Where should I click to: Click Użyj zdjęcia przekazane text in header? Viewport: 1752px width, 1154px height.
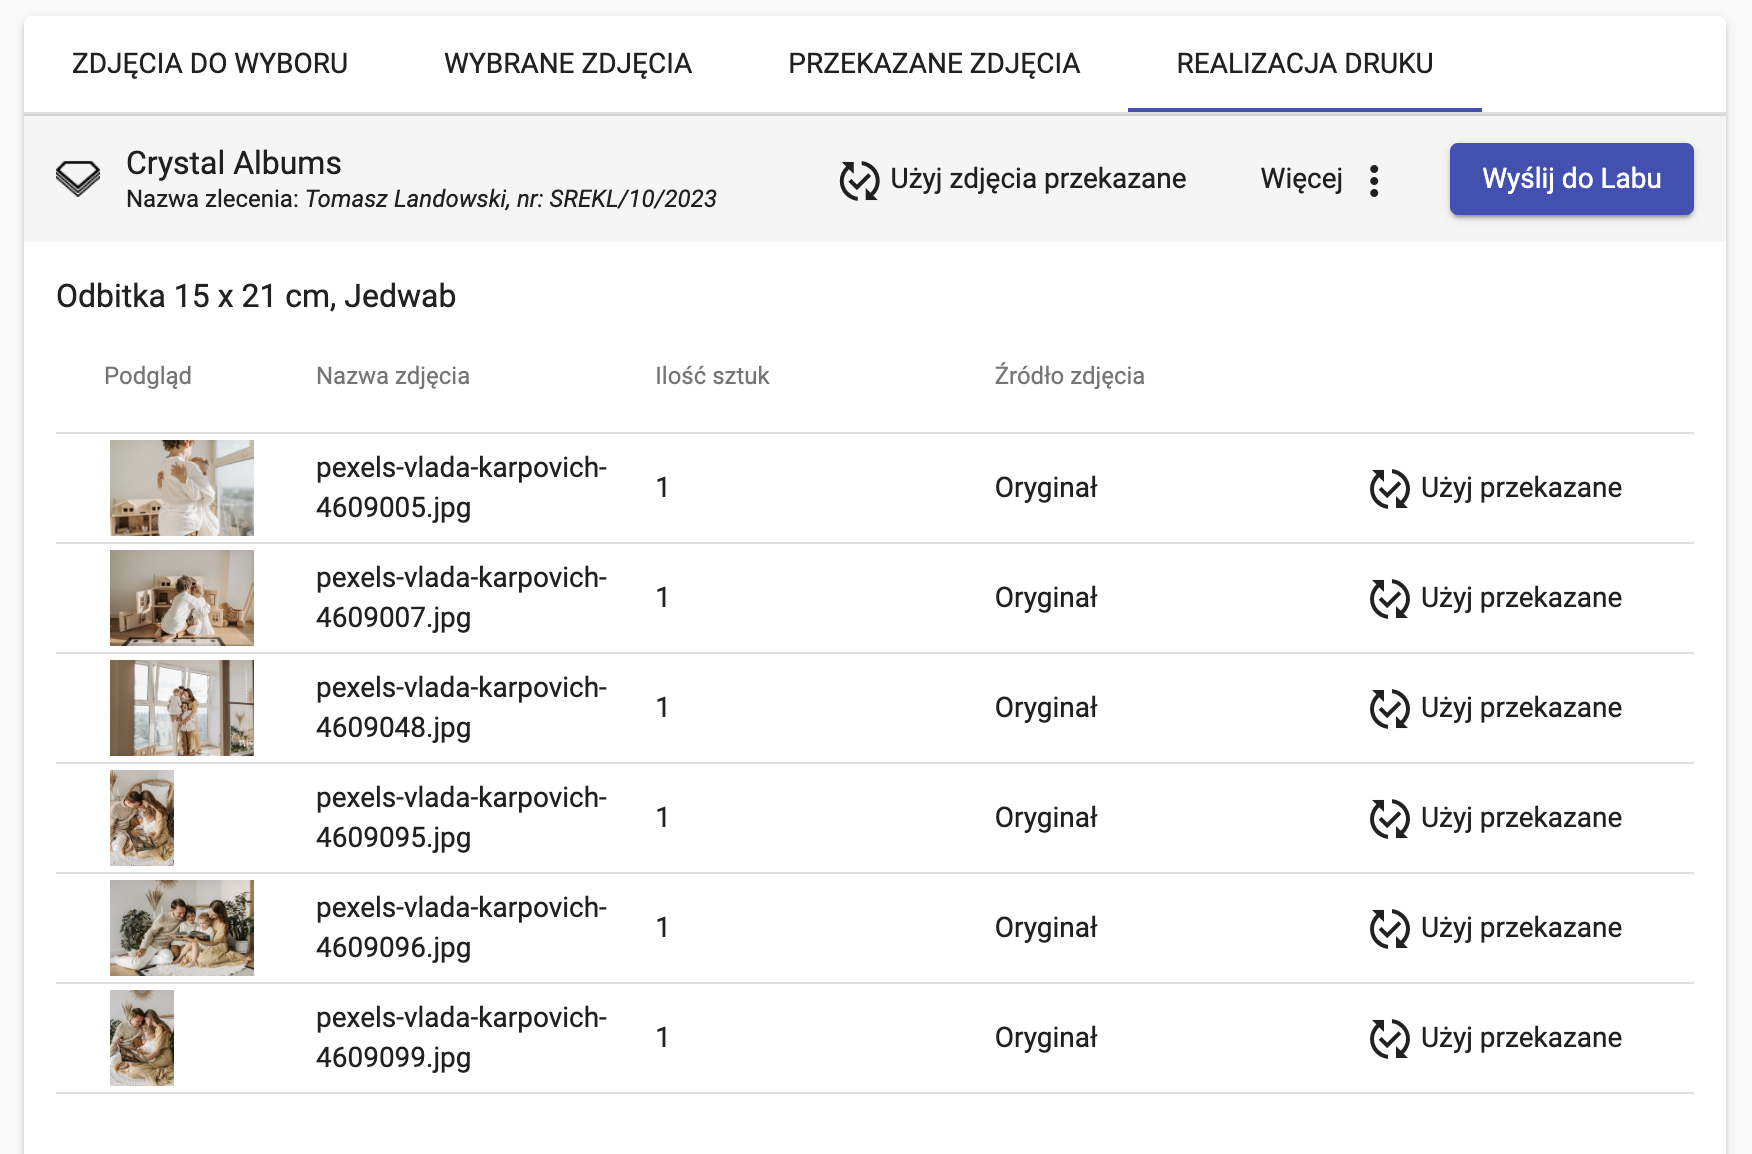pos(1038,179)
